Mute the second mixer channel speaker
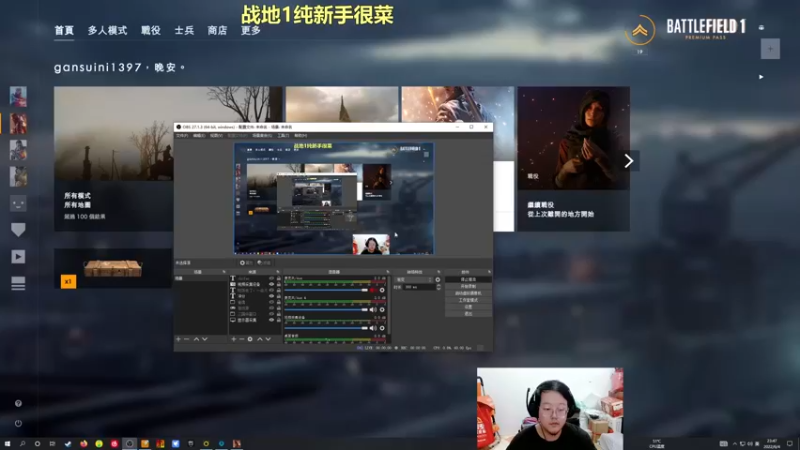 pyautogui.click(x=372, y=310)
